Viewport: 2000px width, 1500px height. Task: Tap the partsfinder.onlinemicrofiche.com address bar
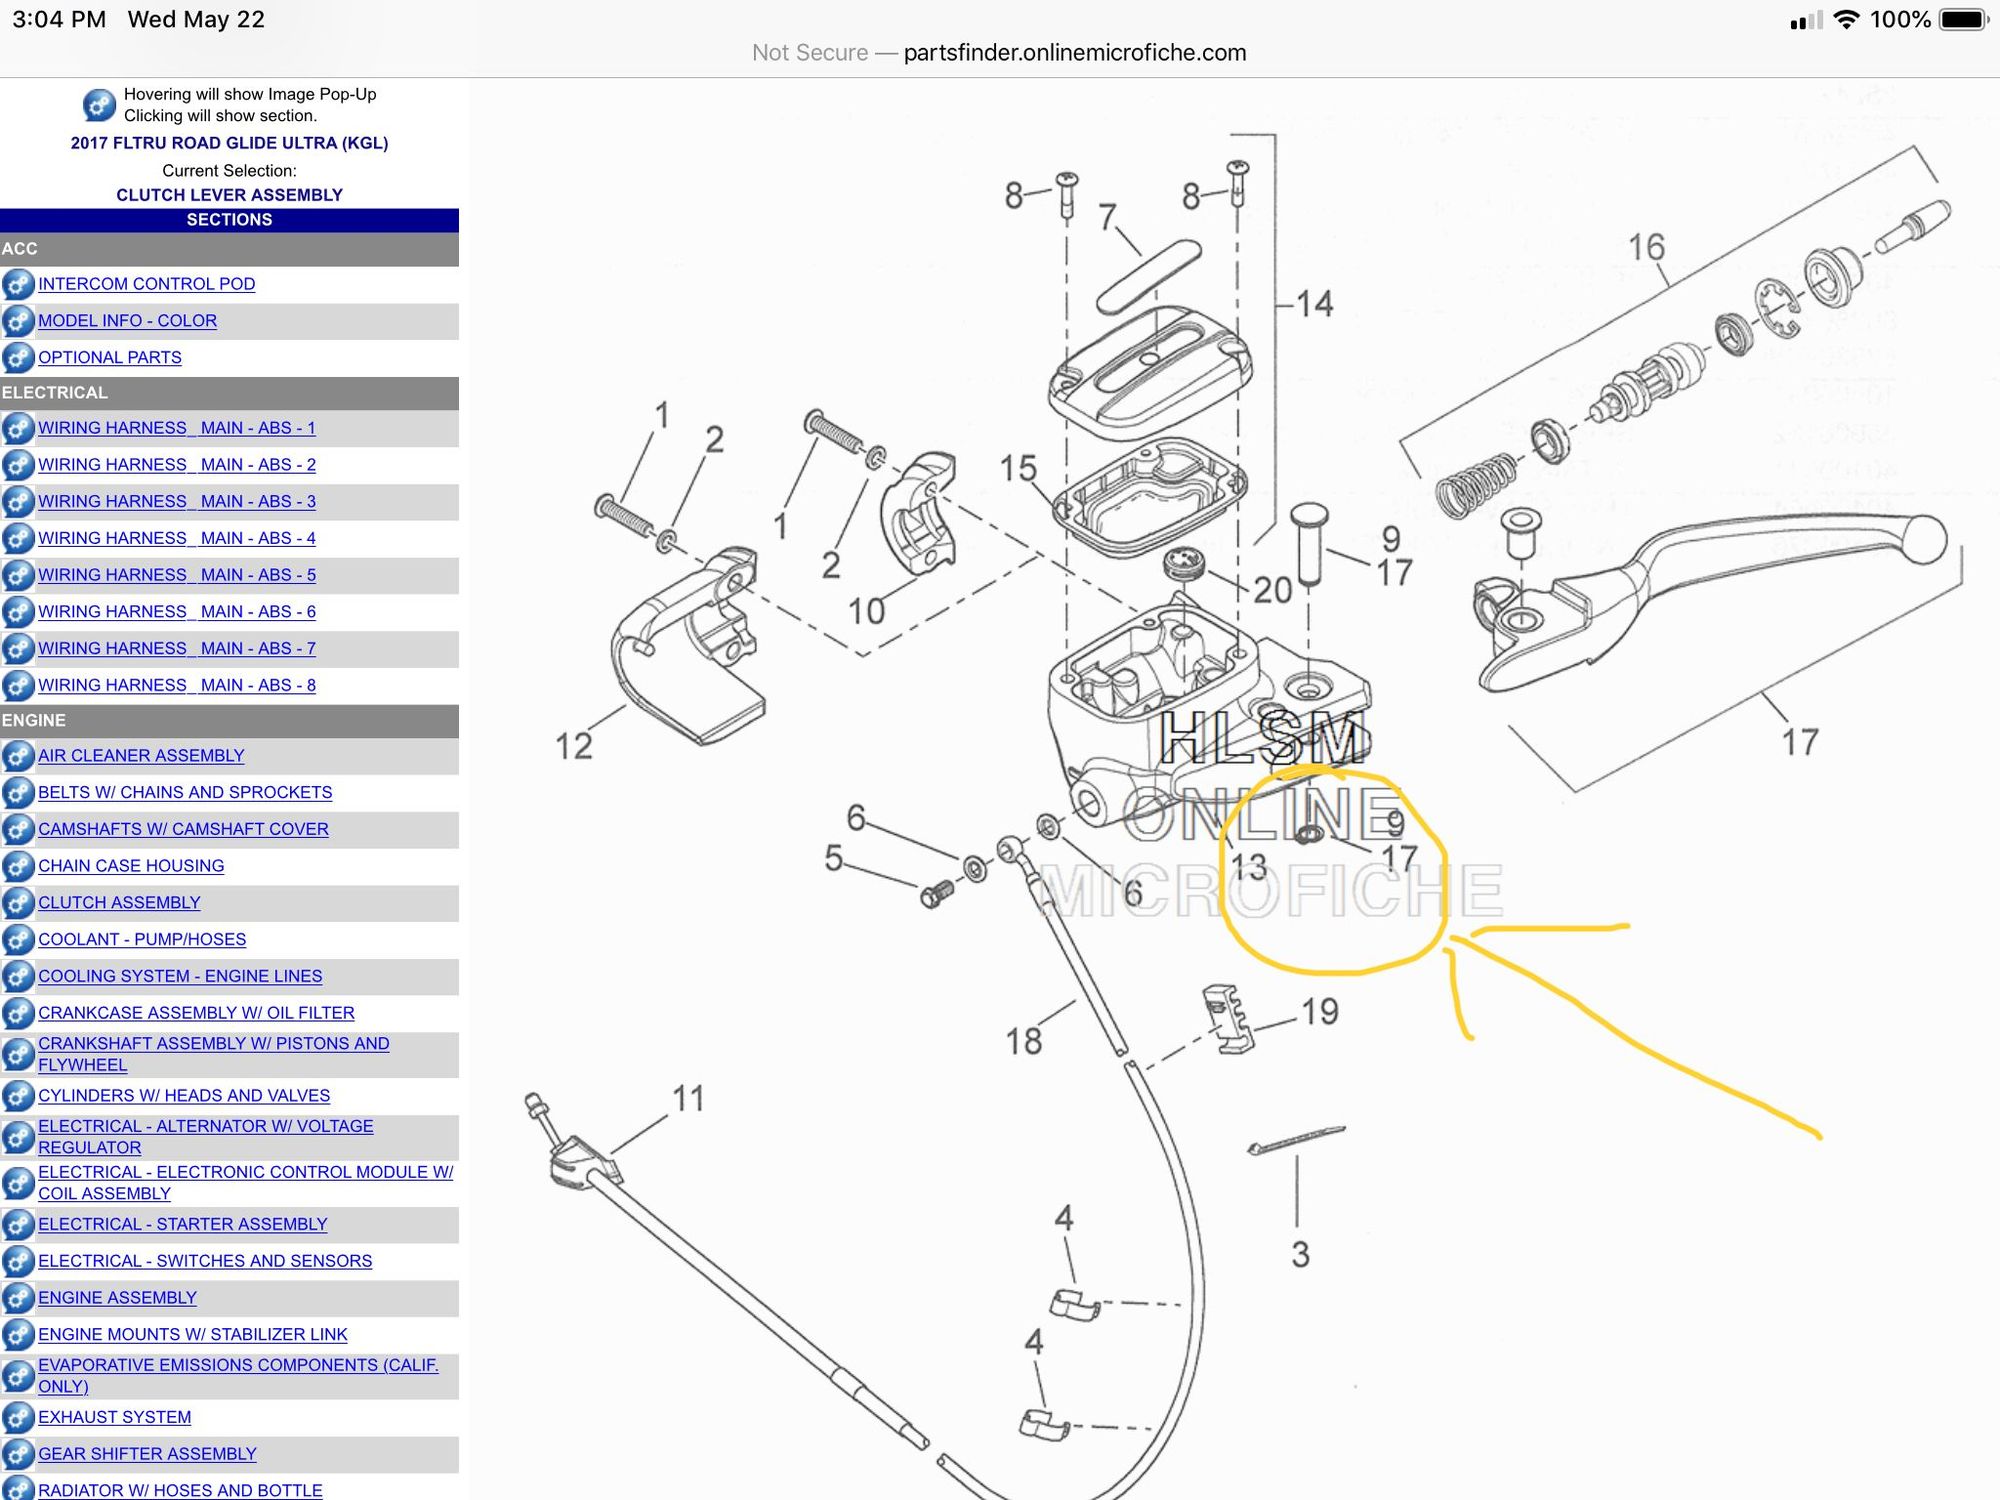point(1074,53)
